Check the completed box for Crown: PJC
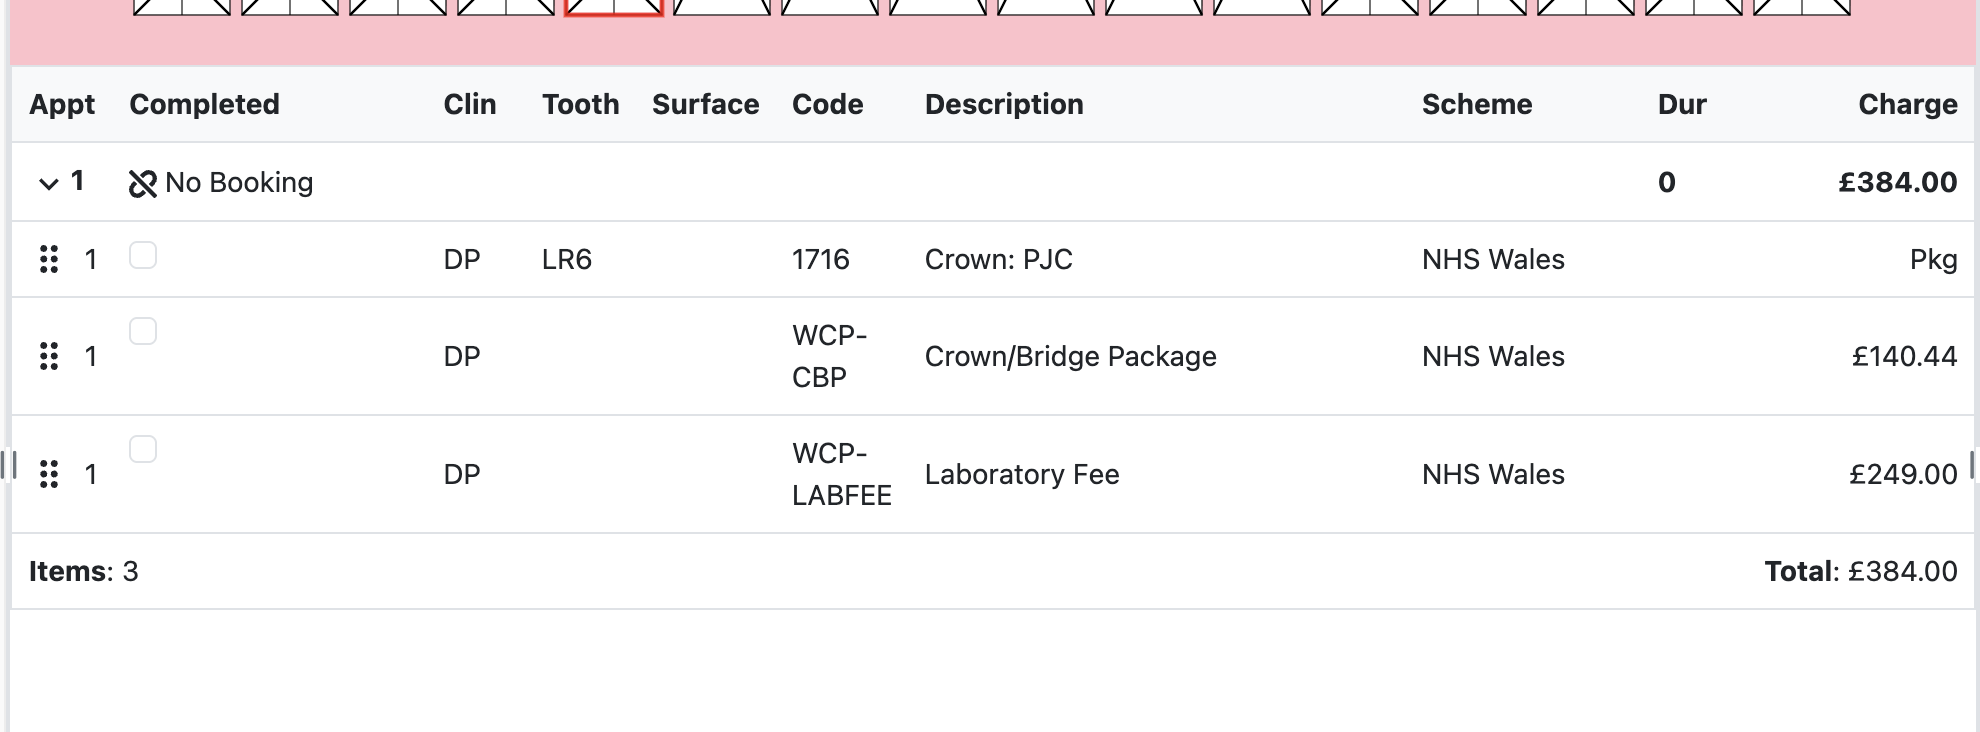Viewport: 1980px width, 732px height. tap(143, 256)
